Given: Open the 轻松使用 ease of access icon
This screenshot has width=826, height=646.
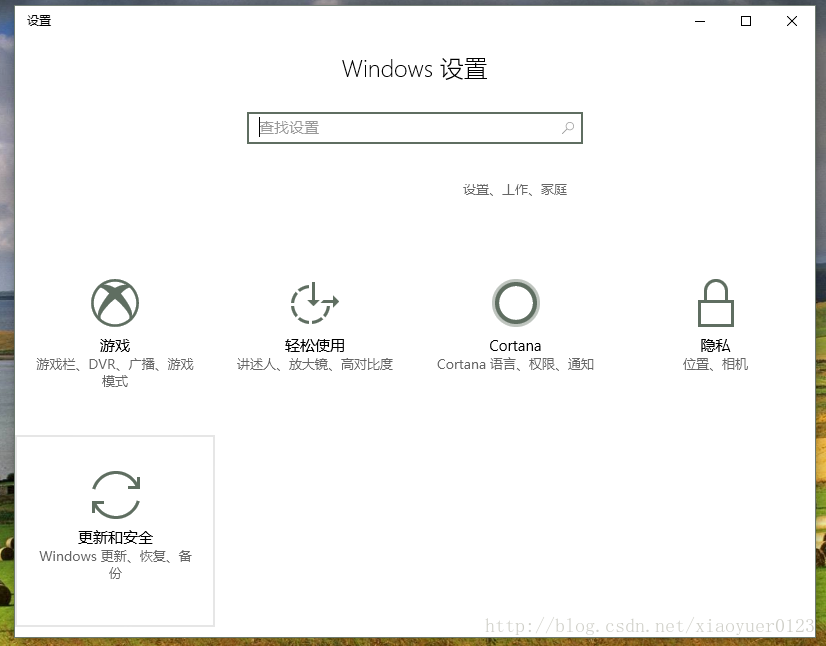Looking at the screenshot, I should point(314,302).
